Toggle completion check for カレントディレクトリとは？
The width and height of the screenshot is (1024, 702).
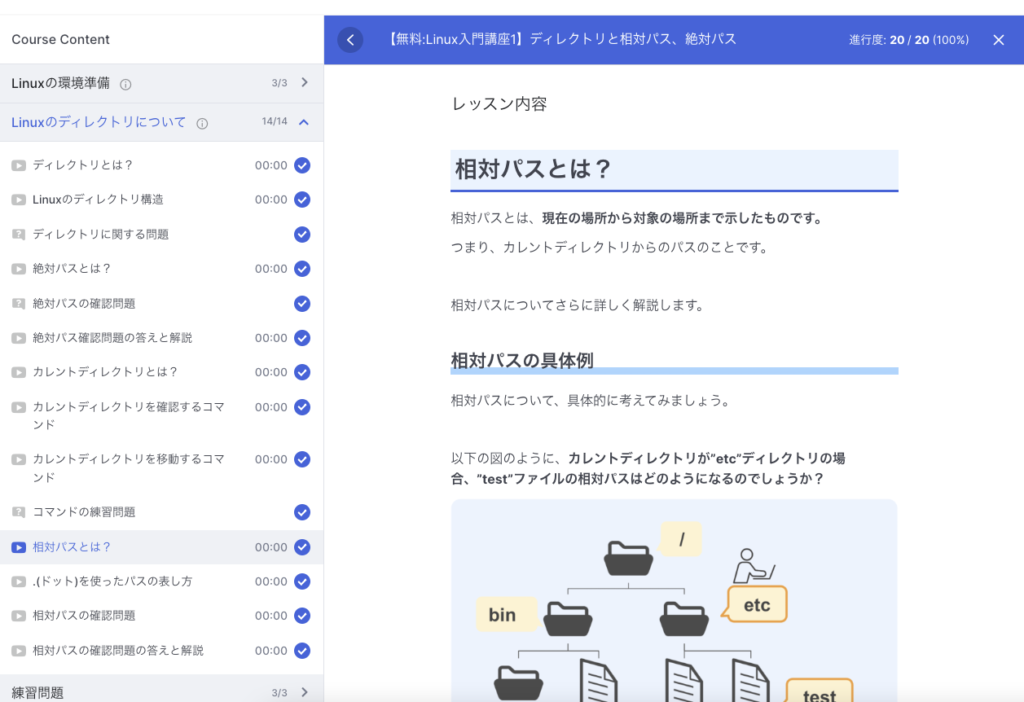(x=302, y=372)
